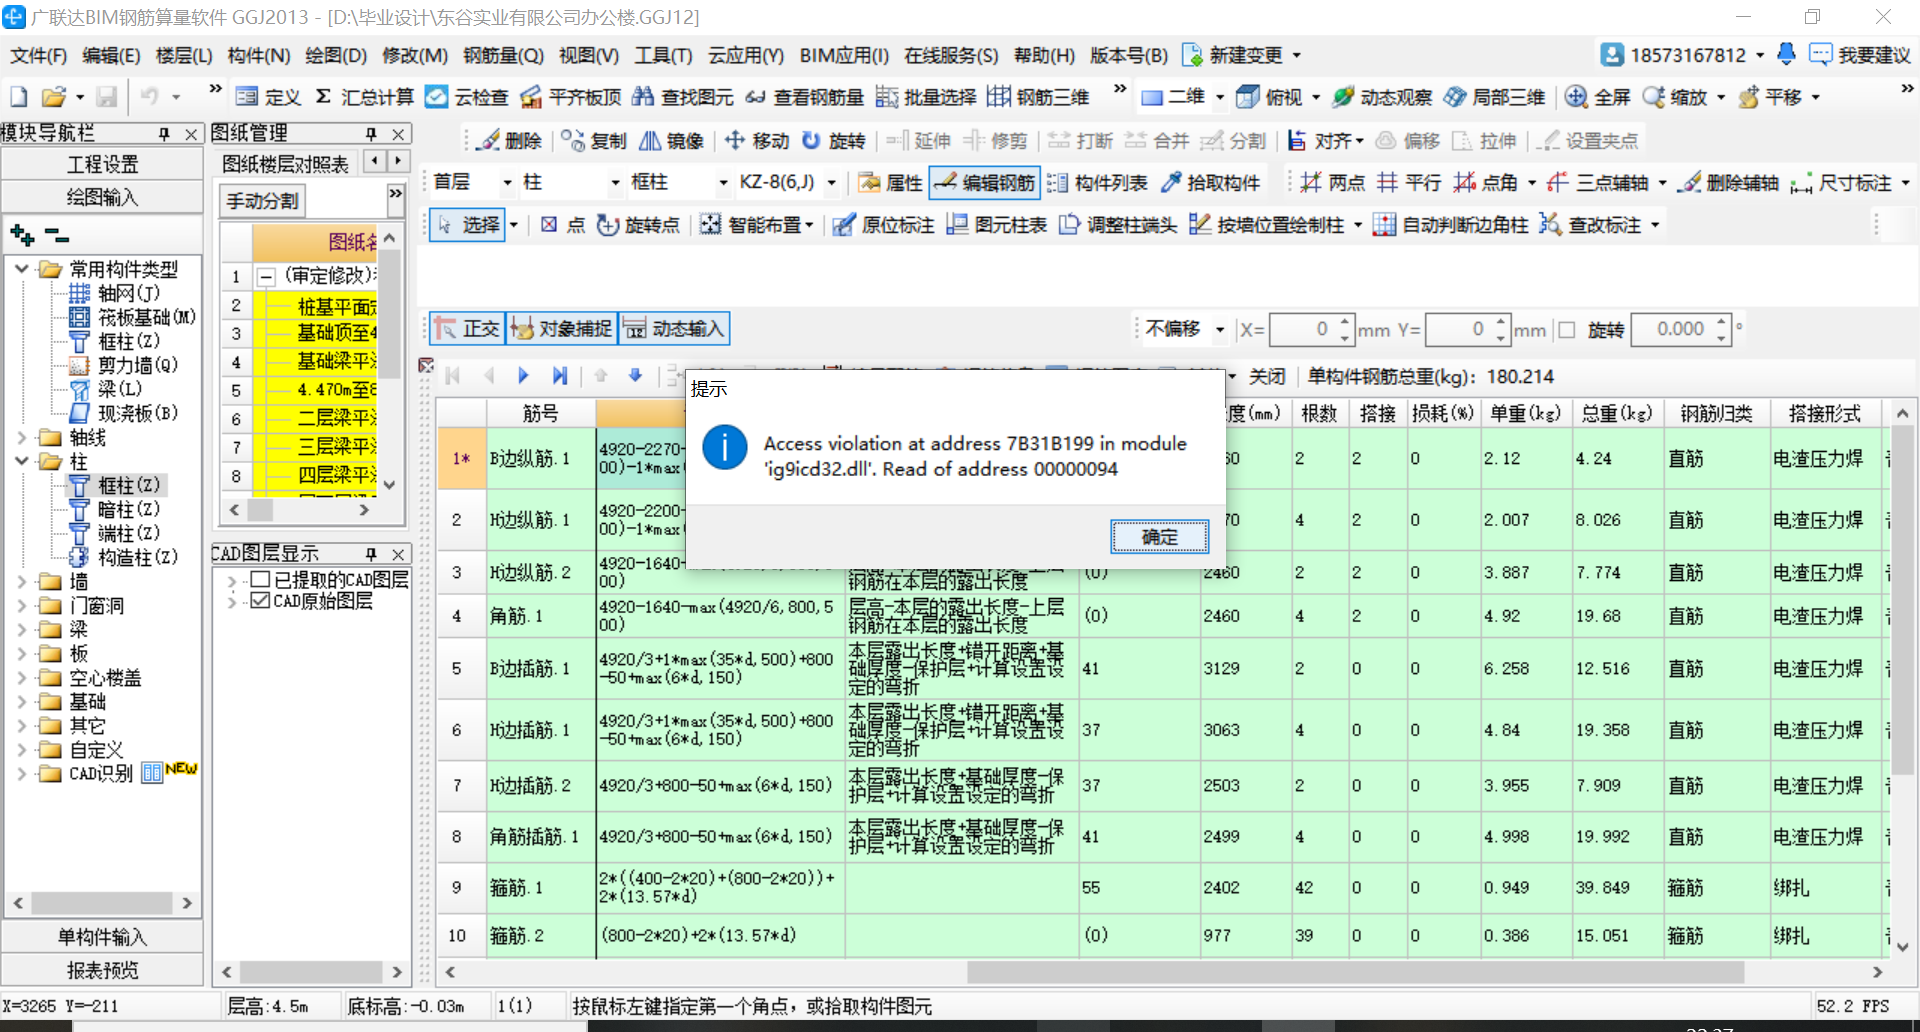1920x1032 pixels.
Task: Select 批量选择 batch select tool
Action: click(926, 96)
